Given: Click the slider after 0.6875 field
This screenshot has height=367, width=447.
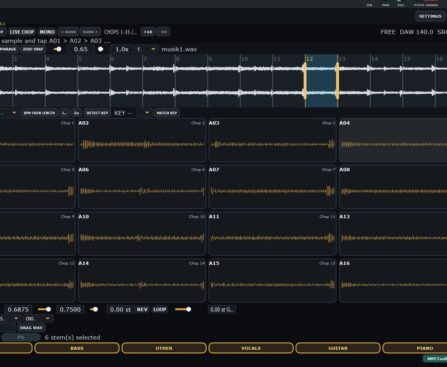Looking at the screenshot, I should coord(44,310).
